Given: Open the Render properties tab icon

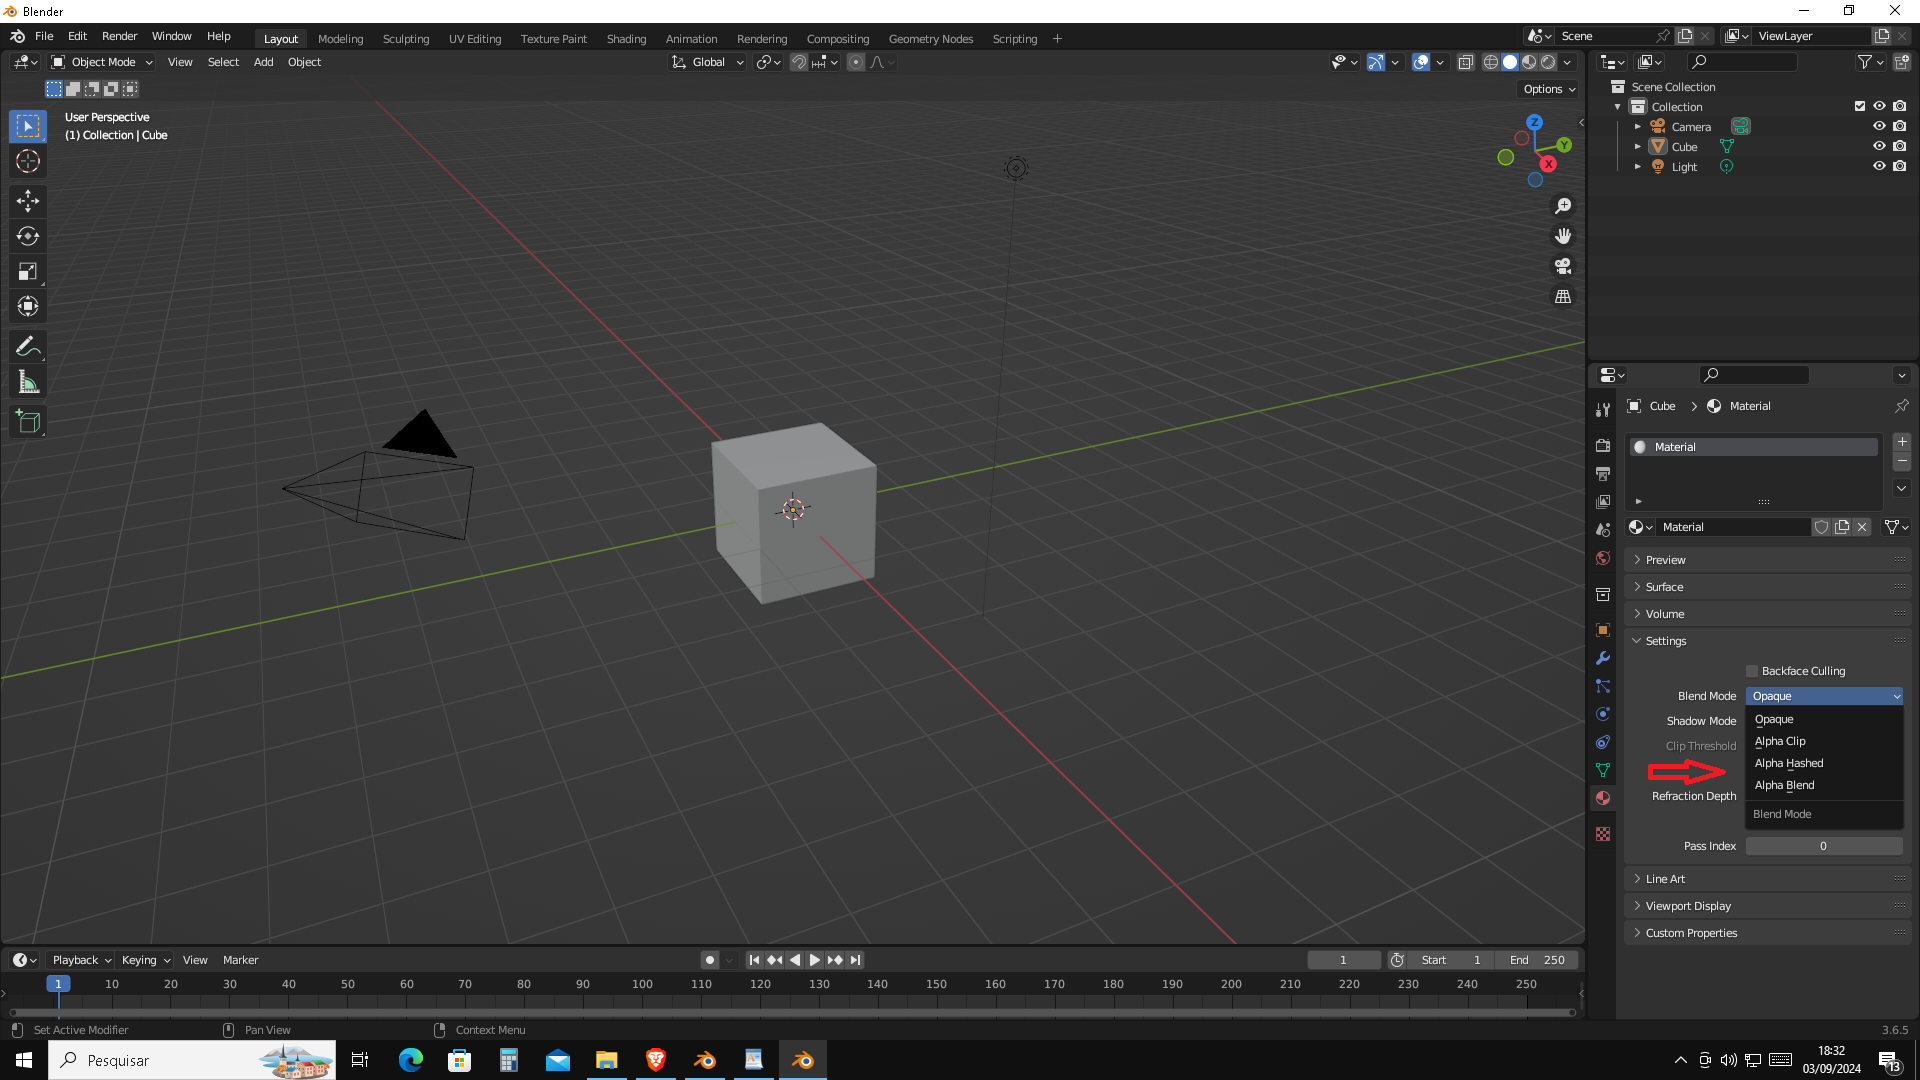Looking at the screenshot, I should tap(1603, 445).
